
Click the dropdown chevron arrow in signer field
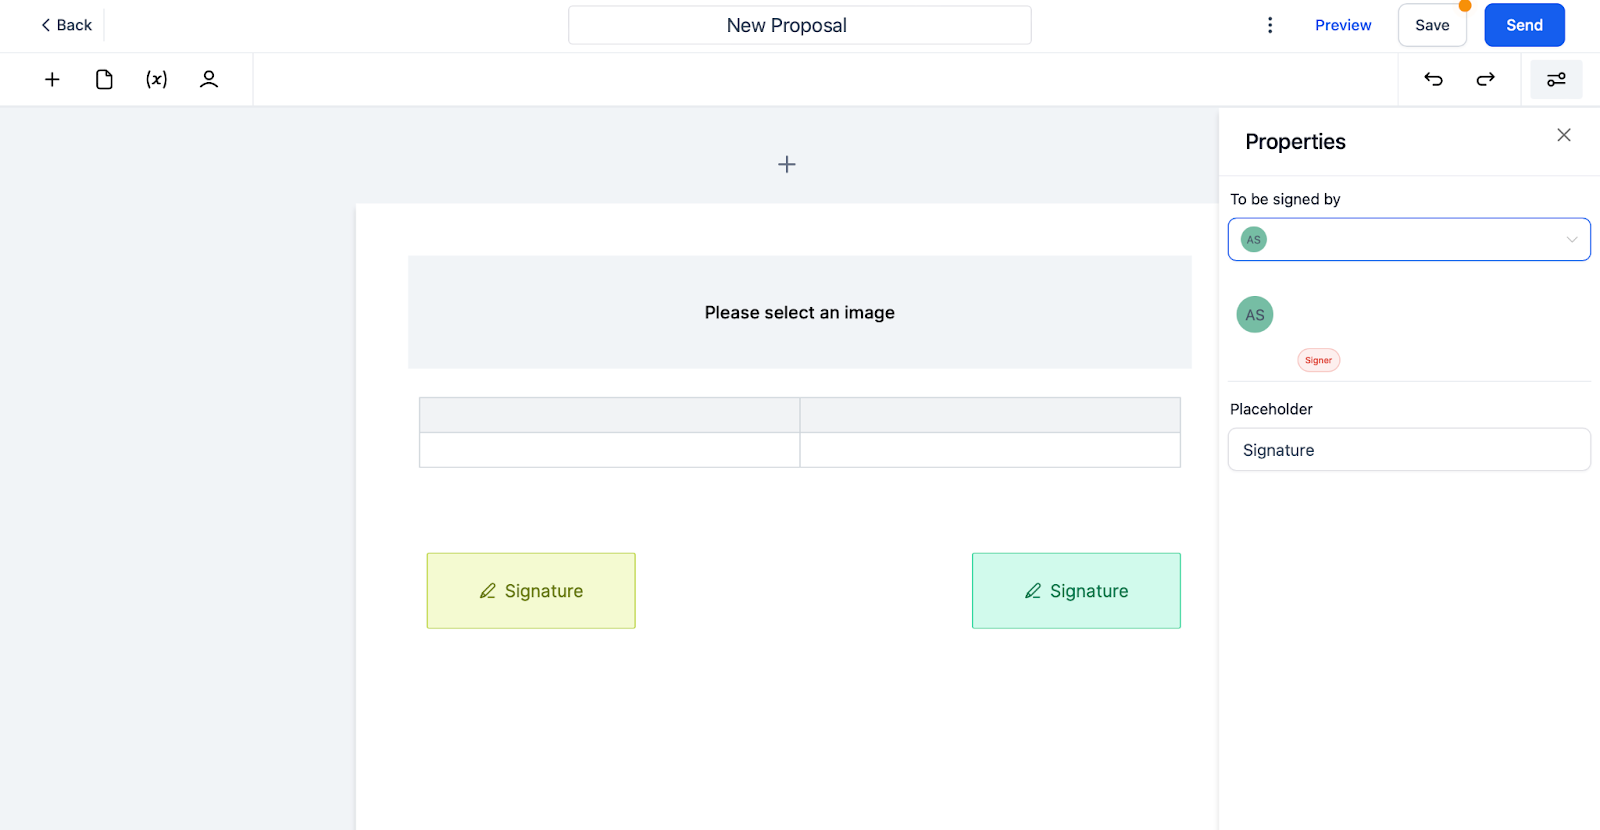click(x=1571, y=239)
